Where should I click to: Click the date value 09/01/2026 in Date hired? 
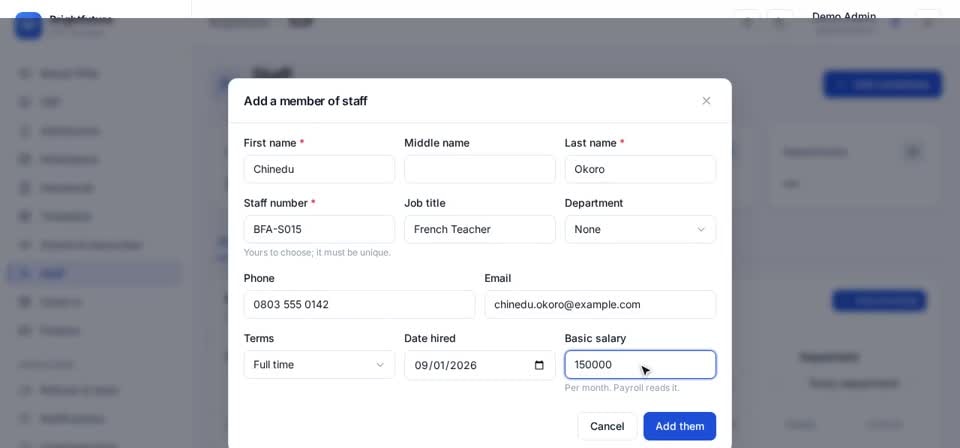(445, 365)
